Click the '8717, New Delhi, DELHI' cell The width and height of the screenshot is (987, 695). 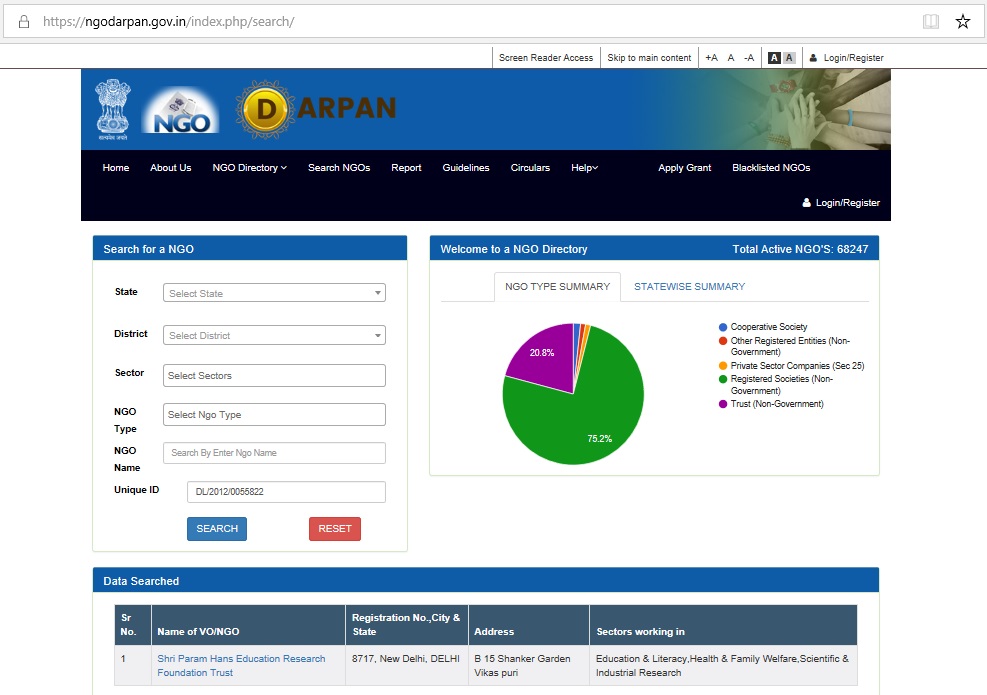[407, 665]
